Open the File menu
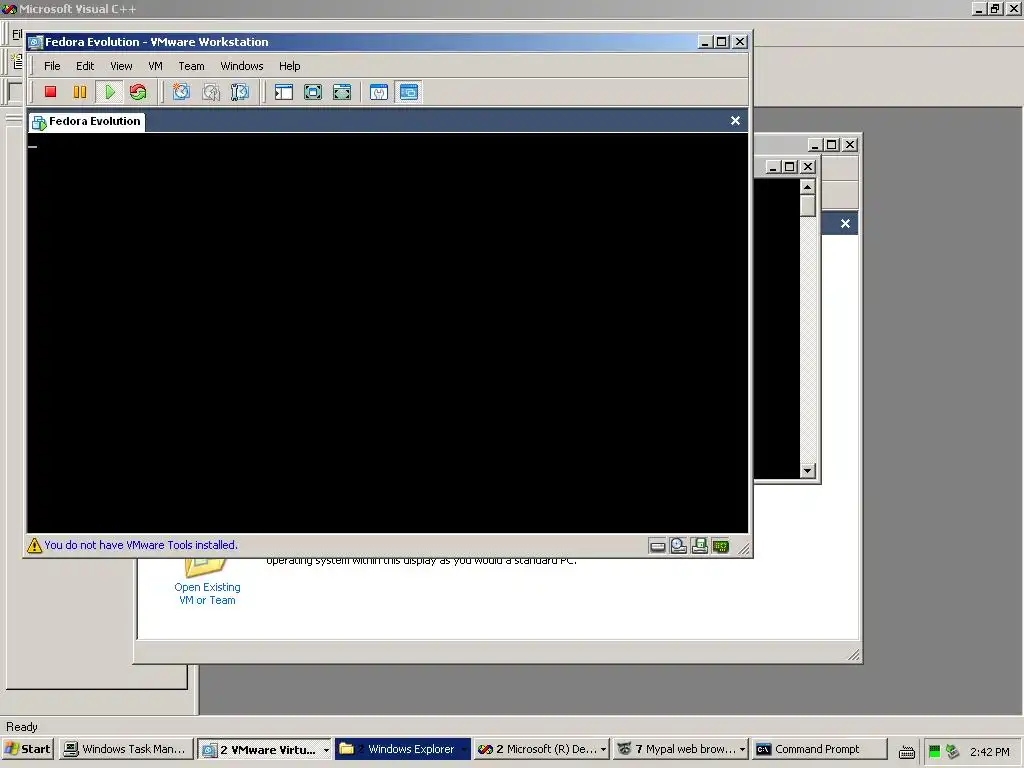 52,66
